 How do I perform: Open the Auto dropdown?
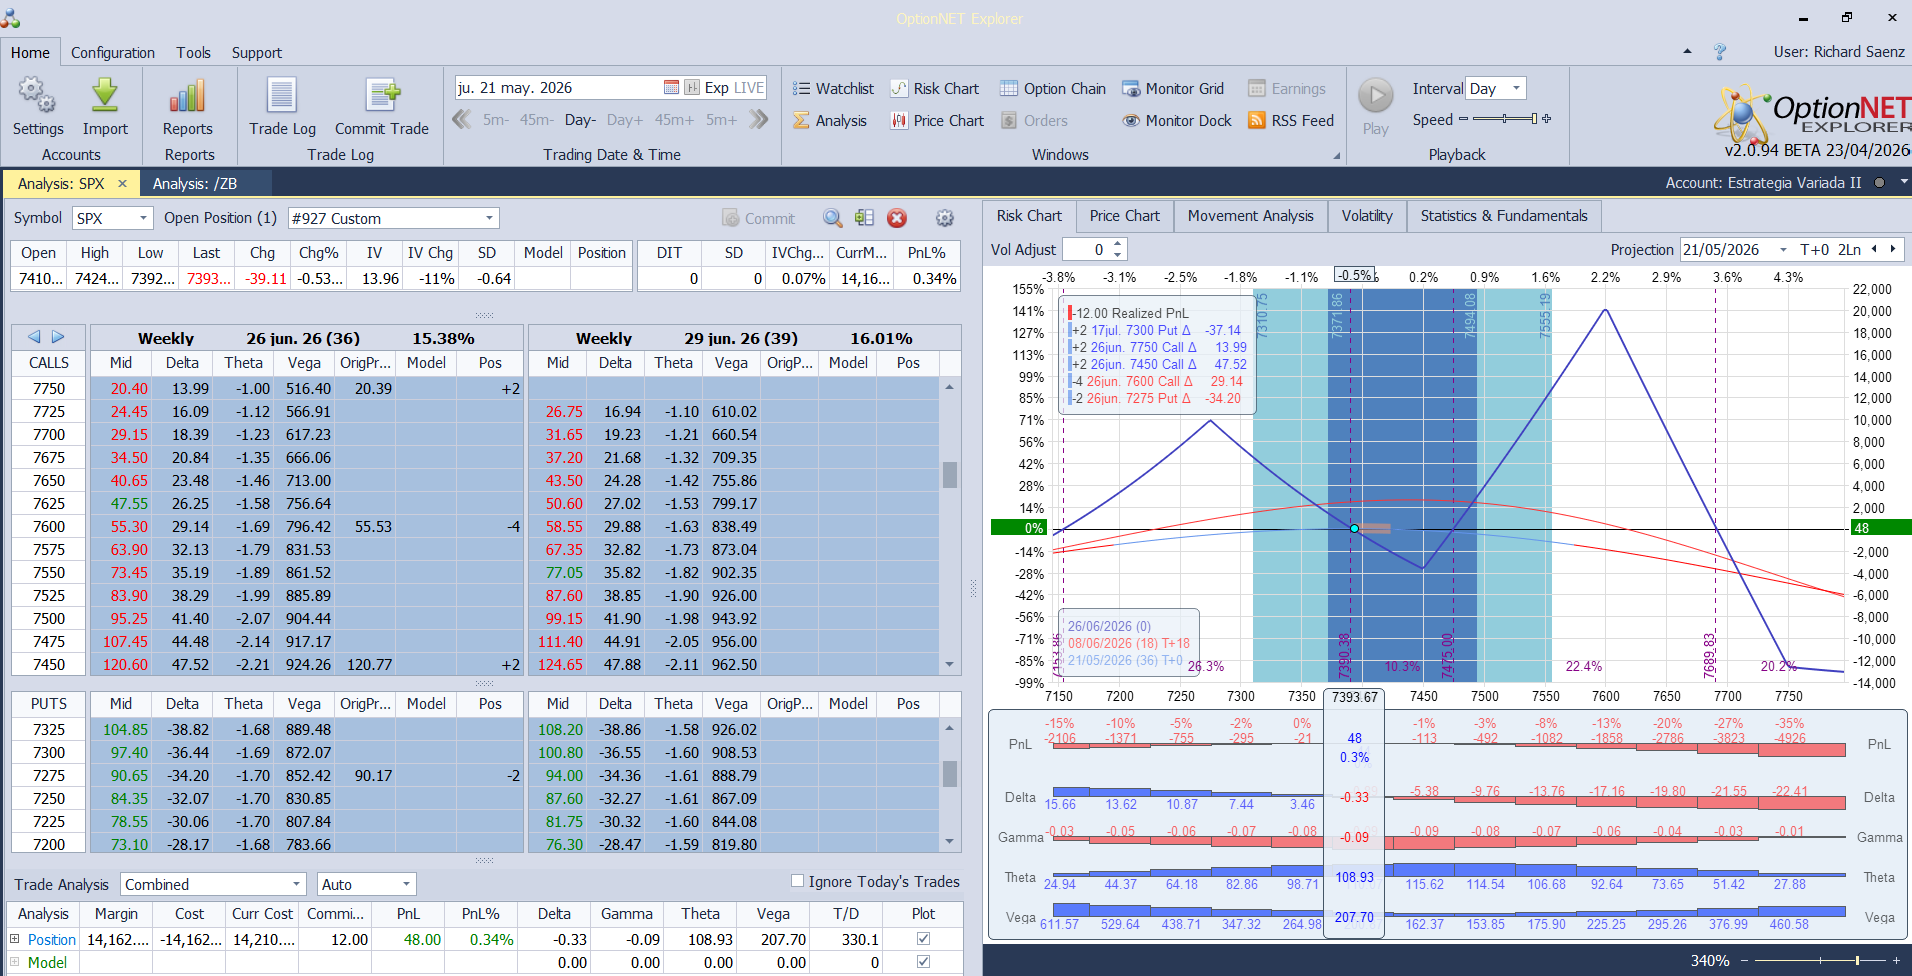[406, 884]
